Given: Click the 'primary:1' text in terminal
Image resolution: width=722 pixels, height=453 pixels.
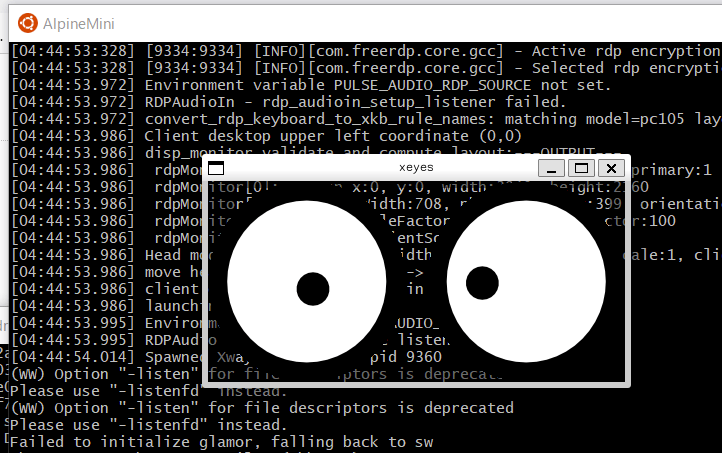Looking at the screenshot, I should point(671,170).
